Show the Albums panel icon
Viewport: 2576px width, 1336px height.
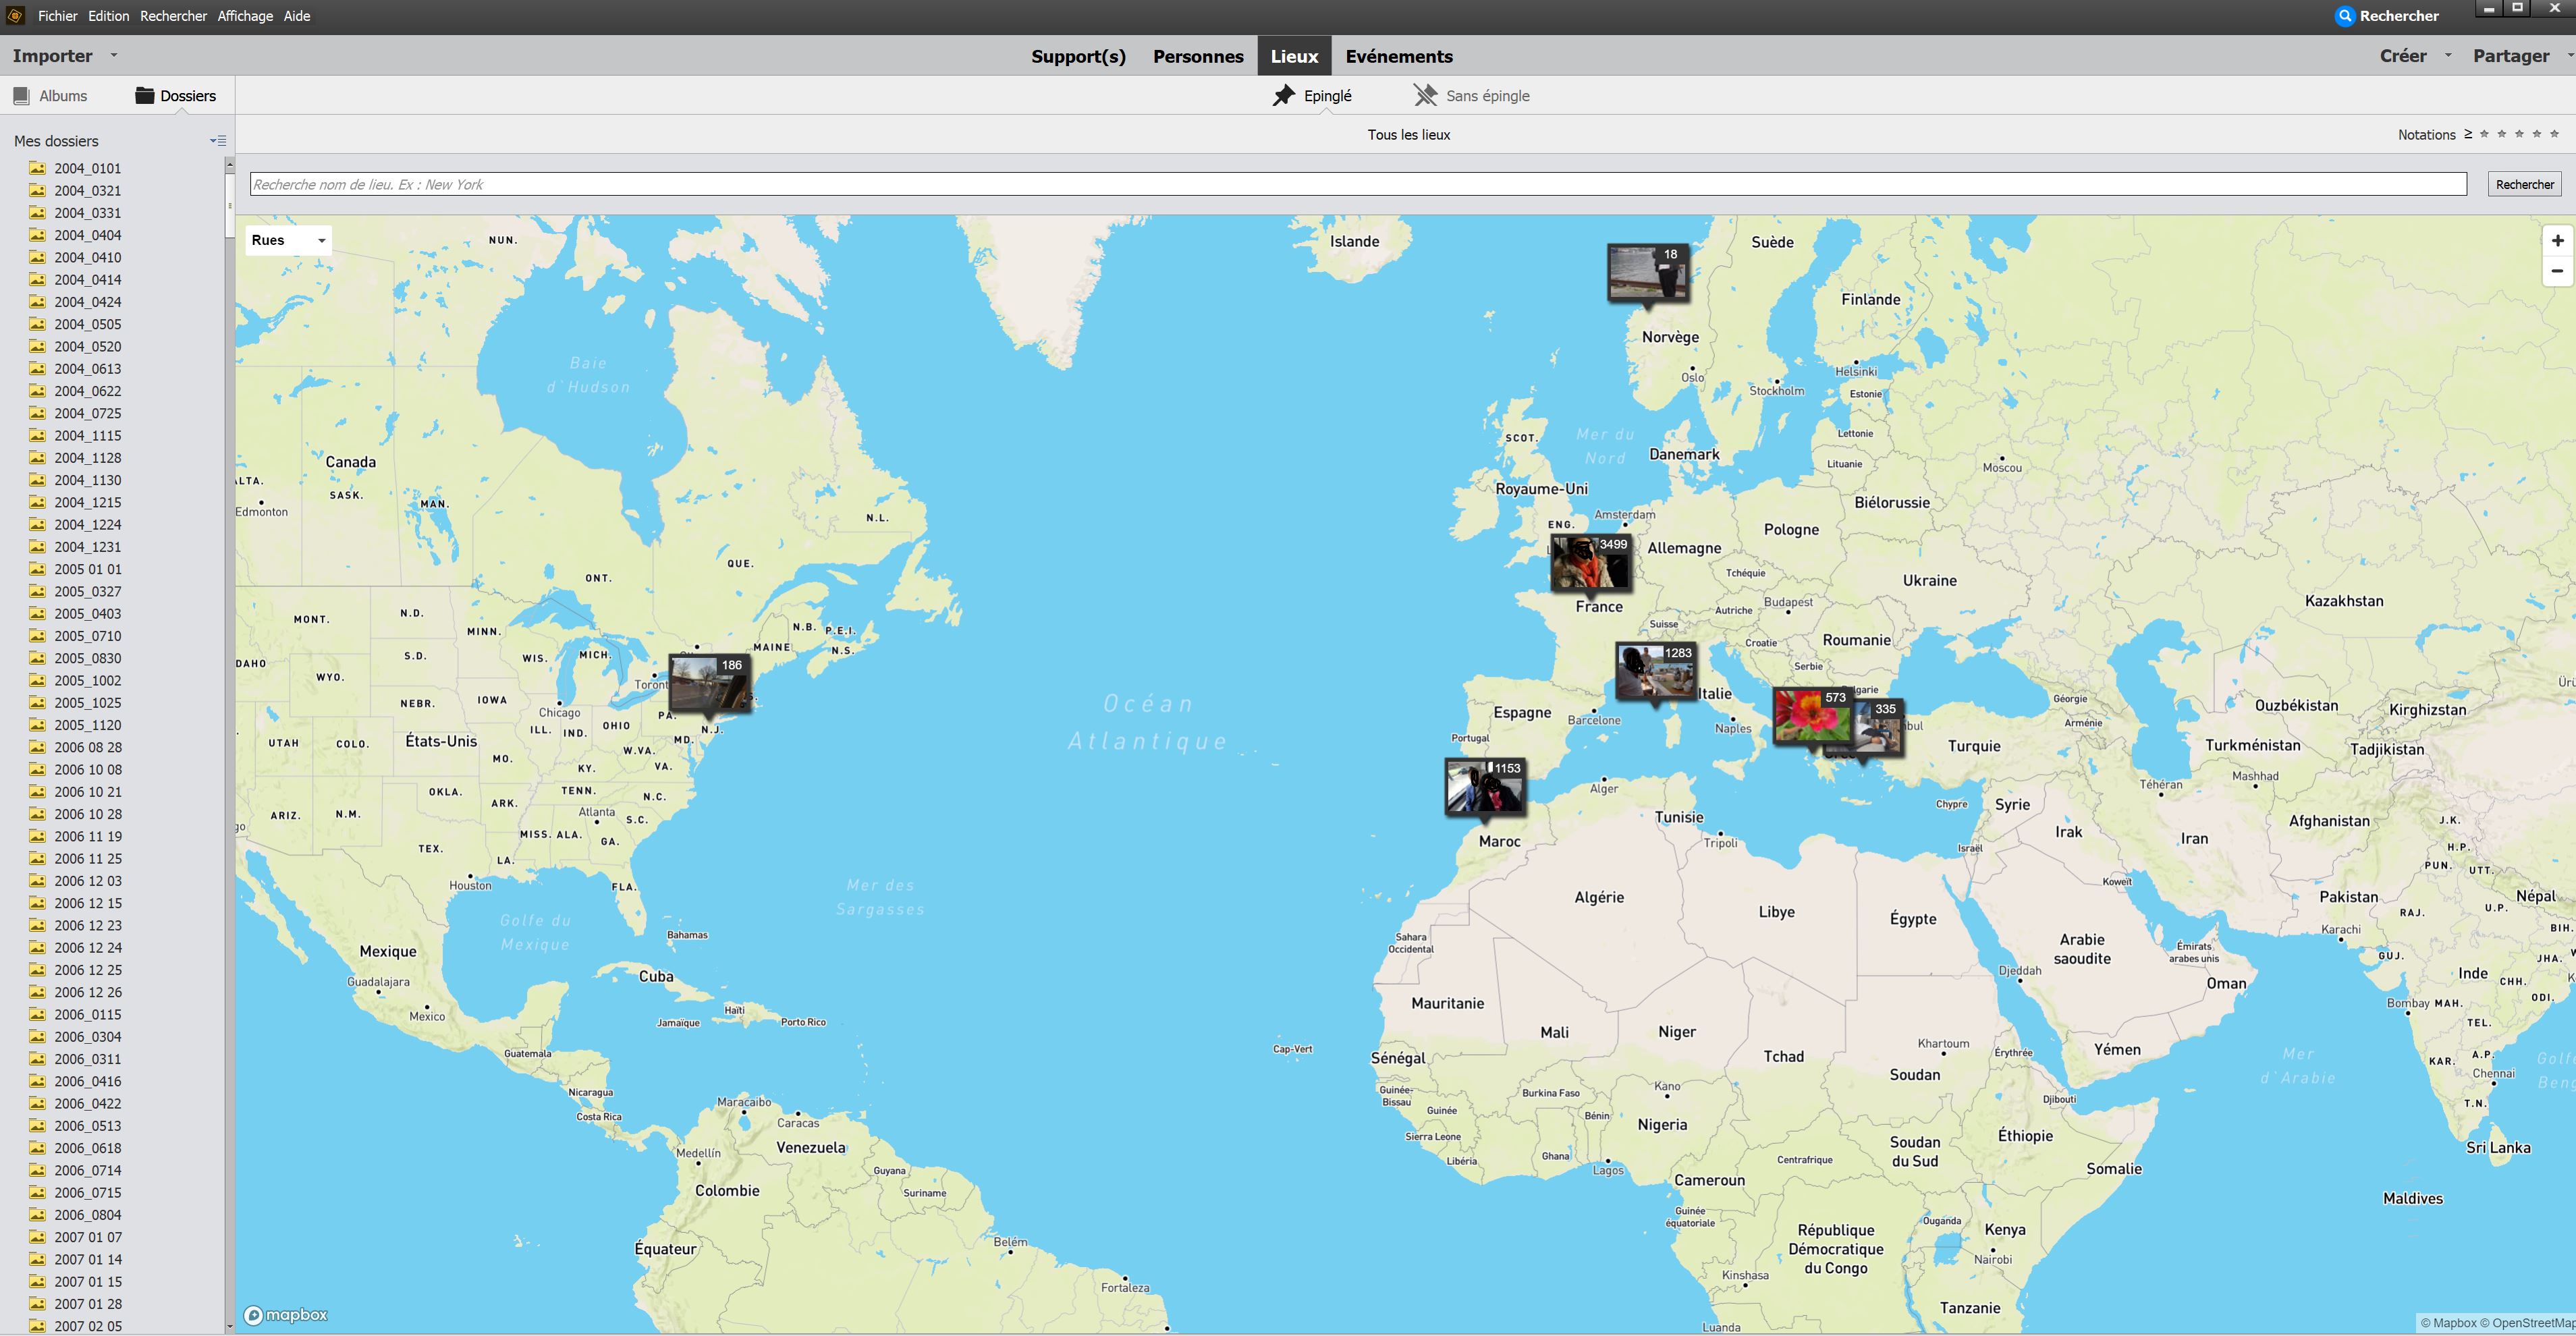[21, 96]
